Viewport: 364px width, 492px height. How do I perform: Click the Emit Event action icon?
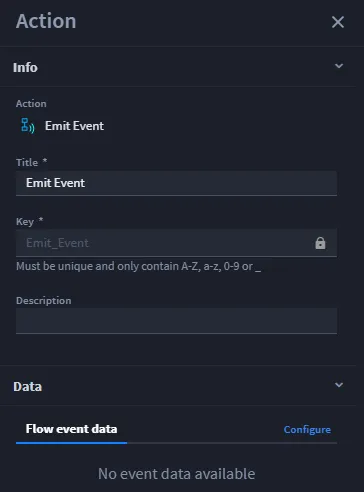pyautogui.click(x=28, y=126)
